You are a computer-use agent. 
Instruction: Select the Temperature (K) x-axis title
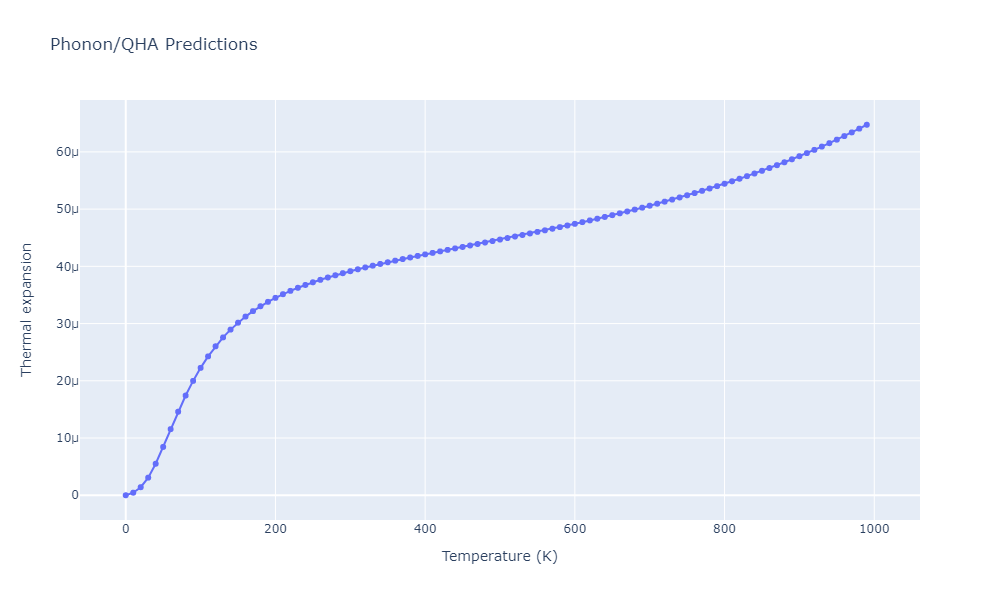[499, 556]
